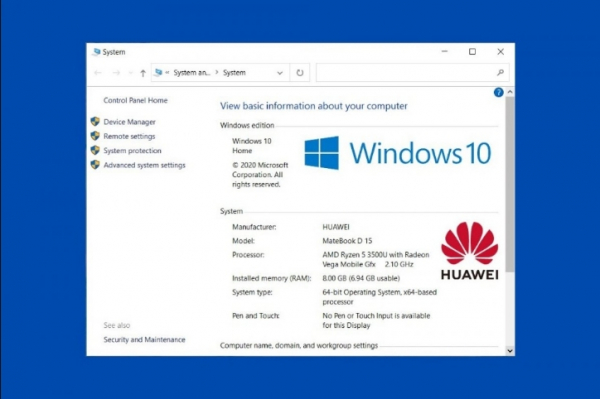Image resolution: width=600 pixels, height=399 pixels.
Task: Click the refresh icon beside the address bar
Action: point(300,73)
